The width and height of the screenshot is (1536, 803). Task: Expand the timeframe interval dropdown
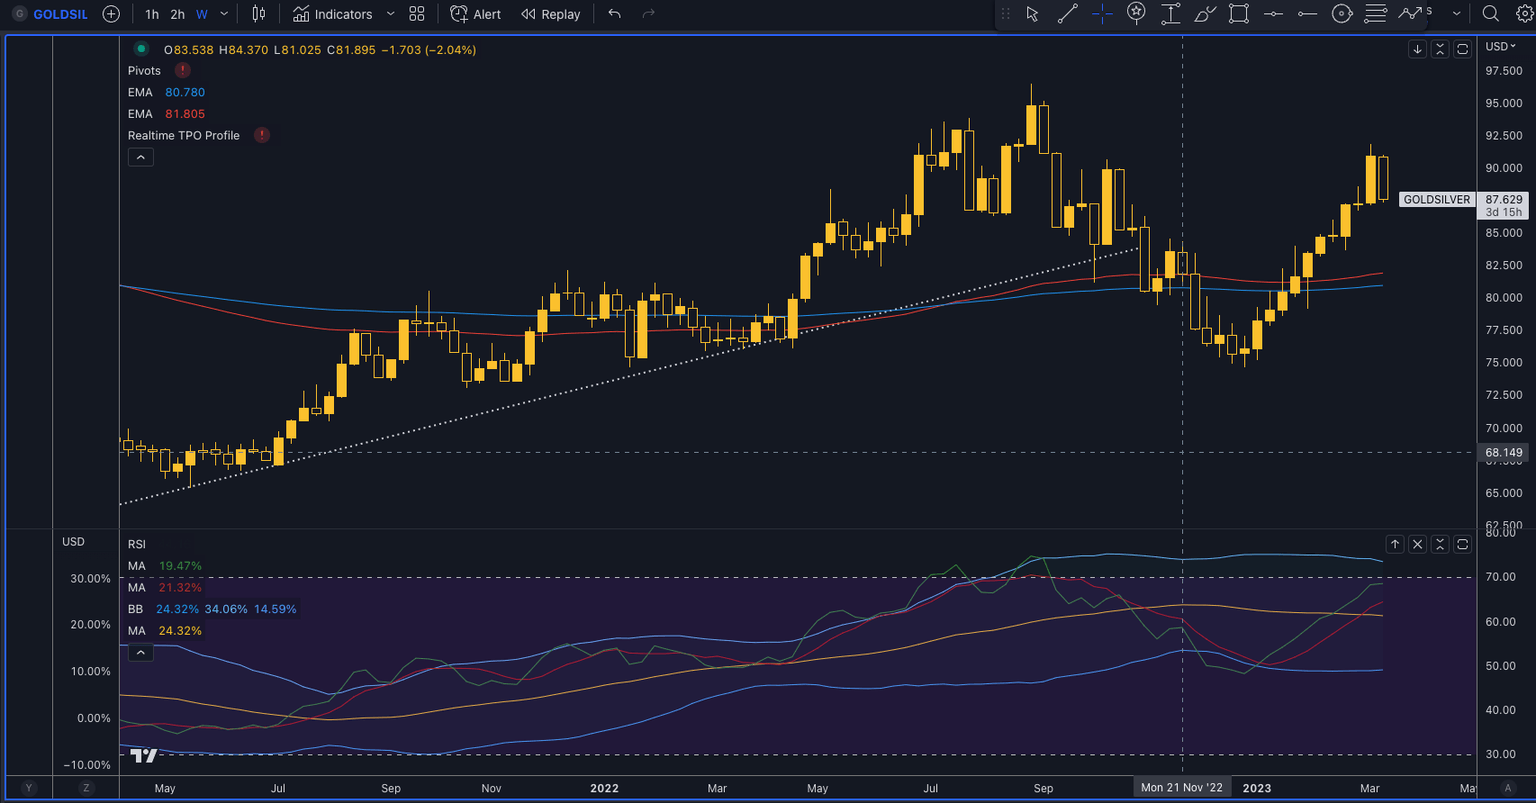point(224,14)
